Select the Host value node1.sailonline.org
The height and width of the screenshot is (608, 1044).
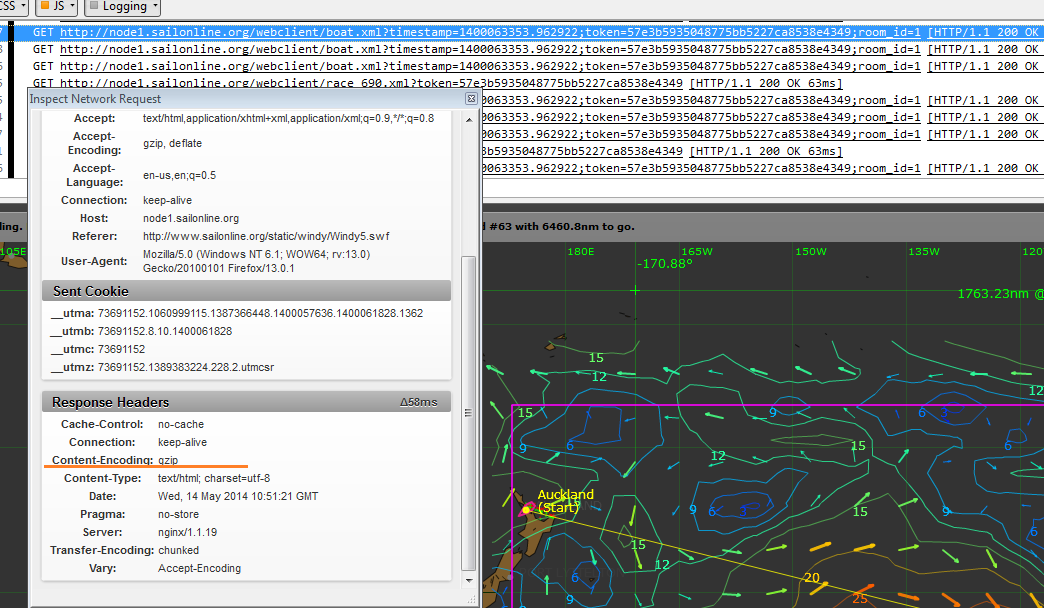[x=190, y=218]
